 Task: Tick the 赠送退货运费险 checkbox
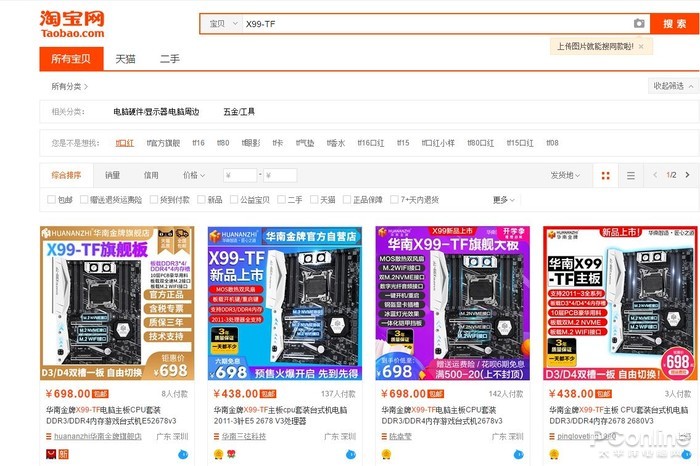(x=84, y=200)
